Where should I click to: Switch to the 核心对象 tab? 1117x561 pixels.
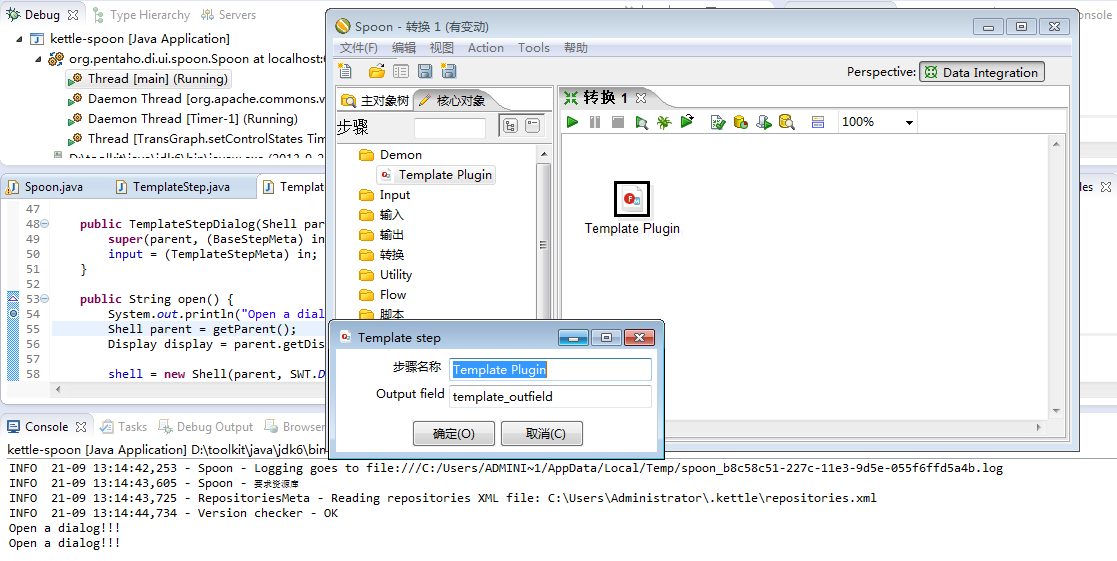452,100
